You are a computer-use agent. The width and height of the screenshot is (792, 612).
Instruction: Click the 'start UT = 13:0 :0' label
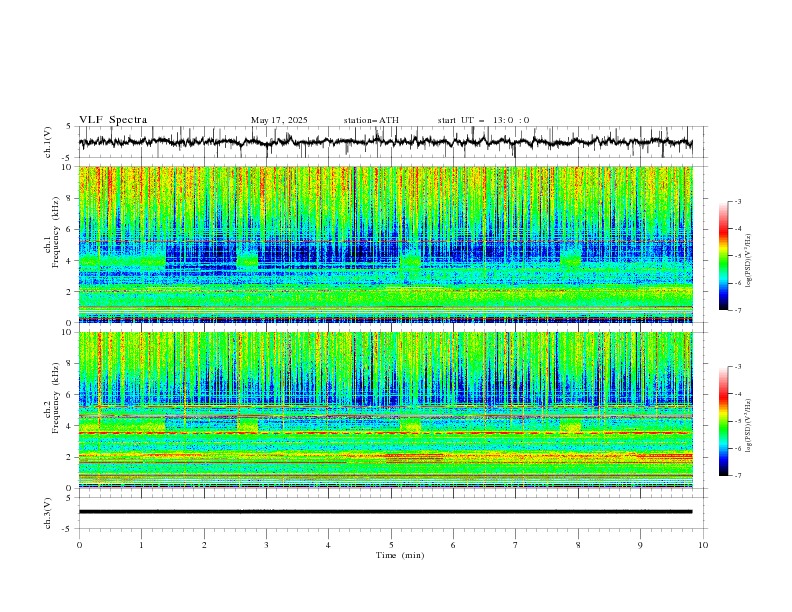click(x=483, y=120)
